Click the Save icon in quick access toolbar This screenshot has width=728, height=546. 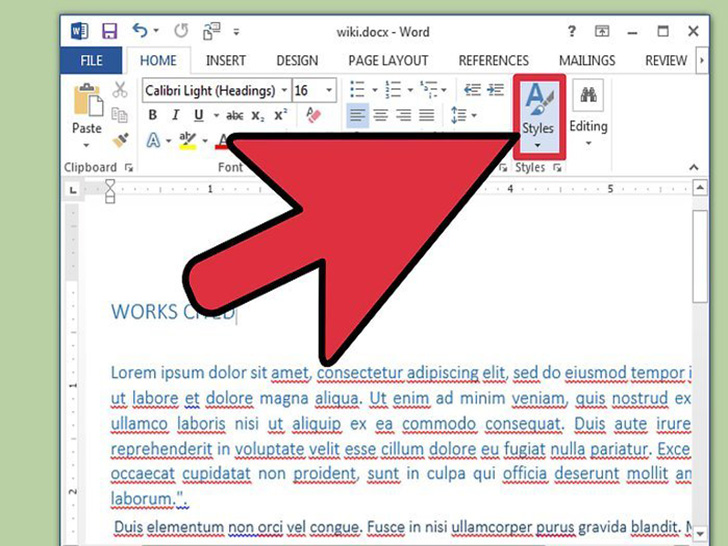pyautogui.click(x=110, y=31)
